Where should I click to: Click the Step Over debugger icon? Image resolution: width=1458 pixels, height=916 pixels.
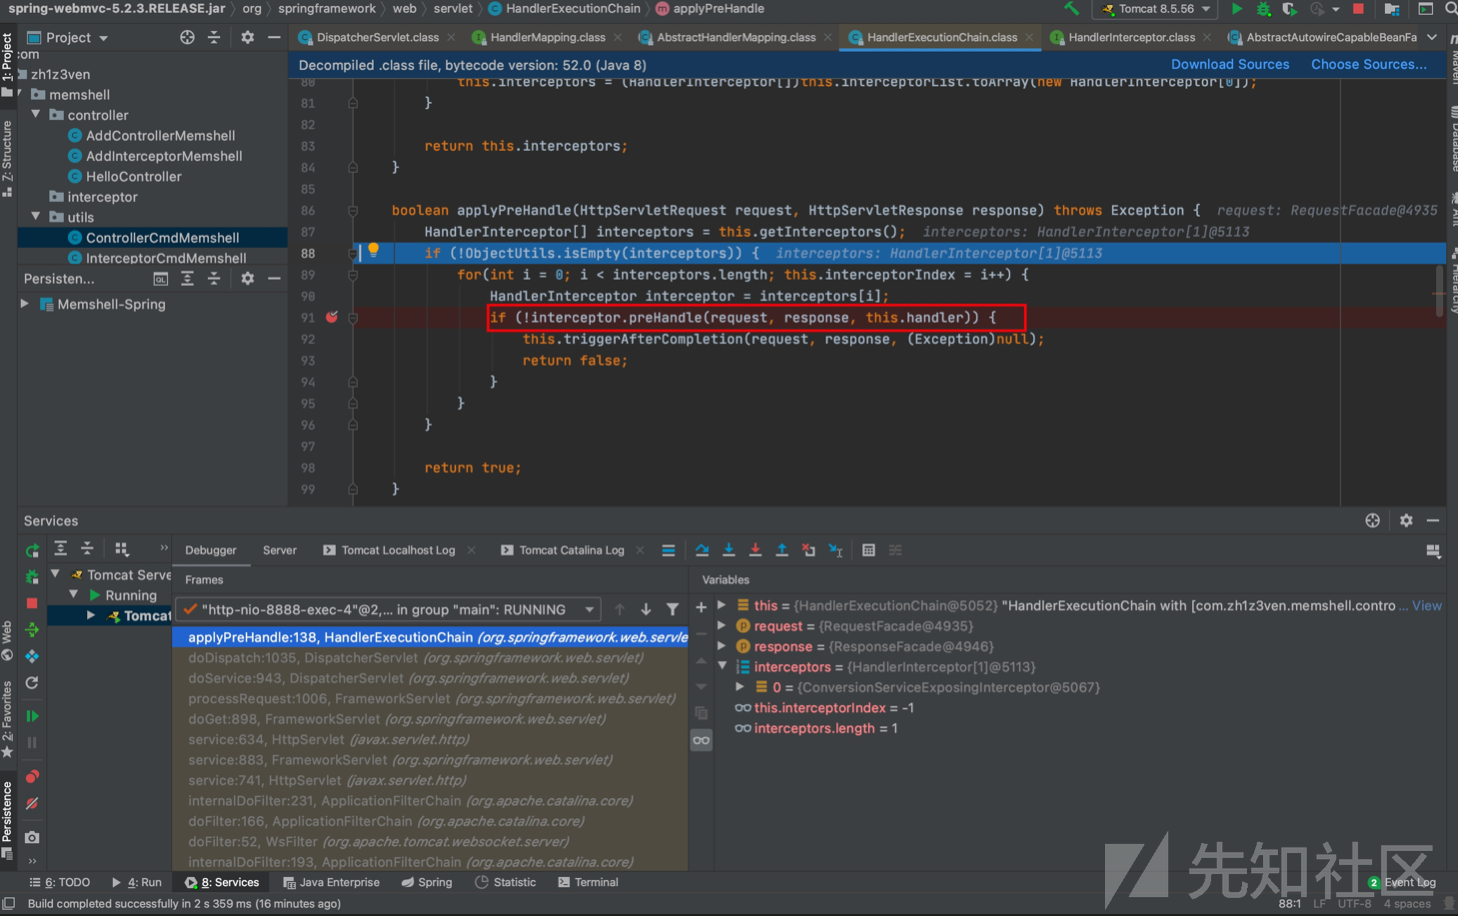click(702, 550)
